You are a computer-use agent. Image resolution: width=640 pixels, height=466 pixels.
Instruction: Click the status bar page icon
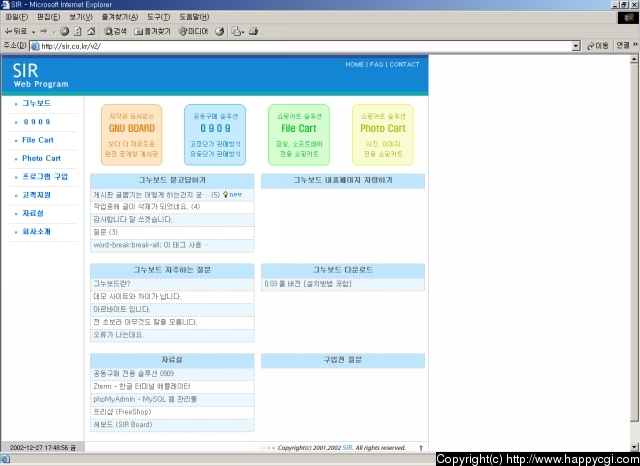(x=5, y=459)
